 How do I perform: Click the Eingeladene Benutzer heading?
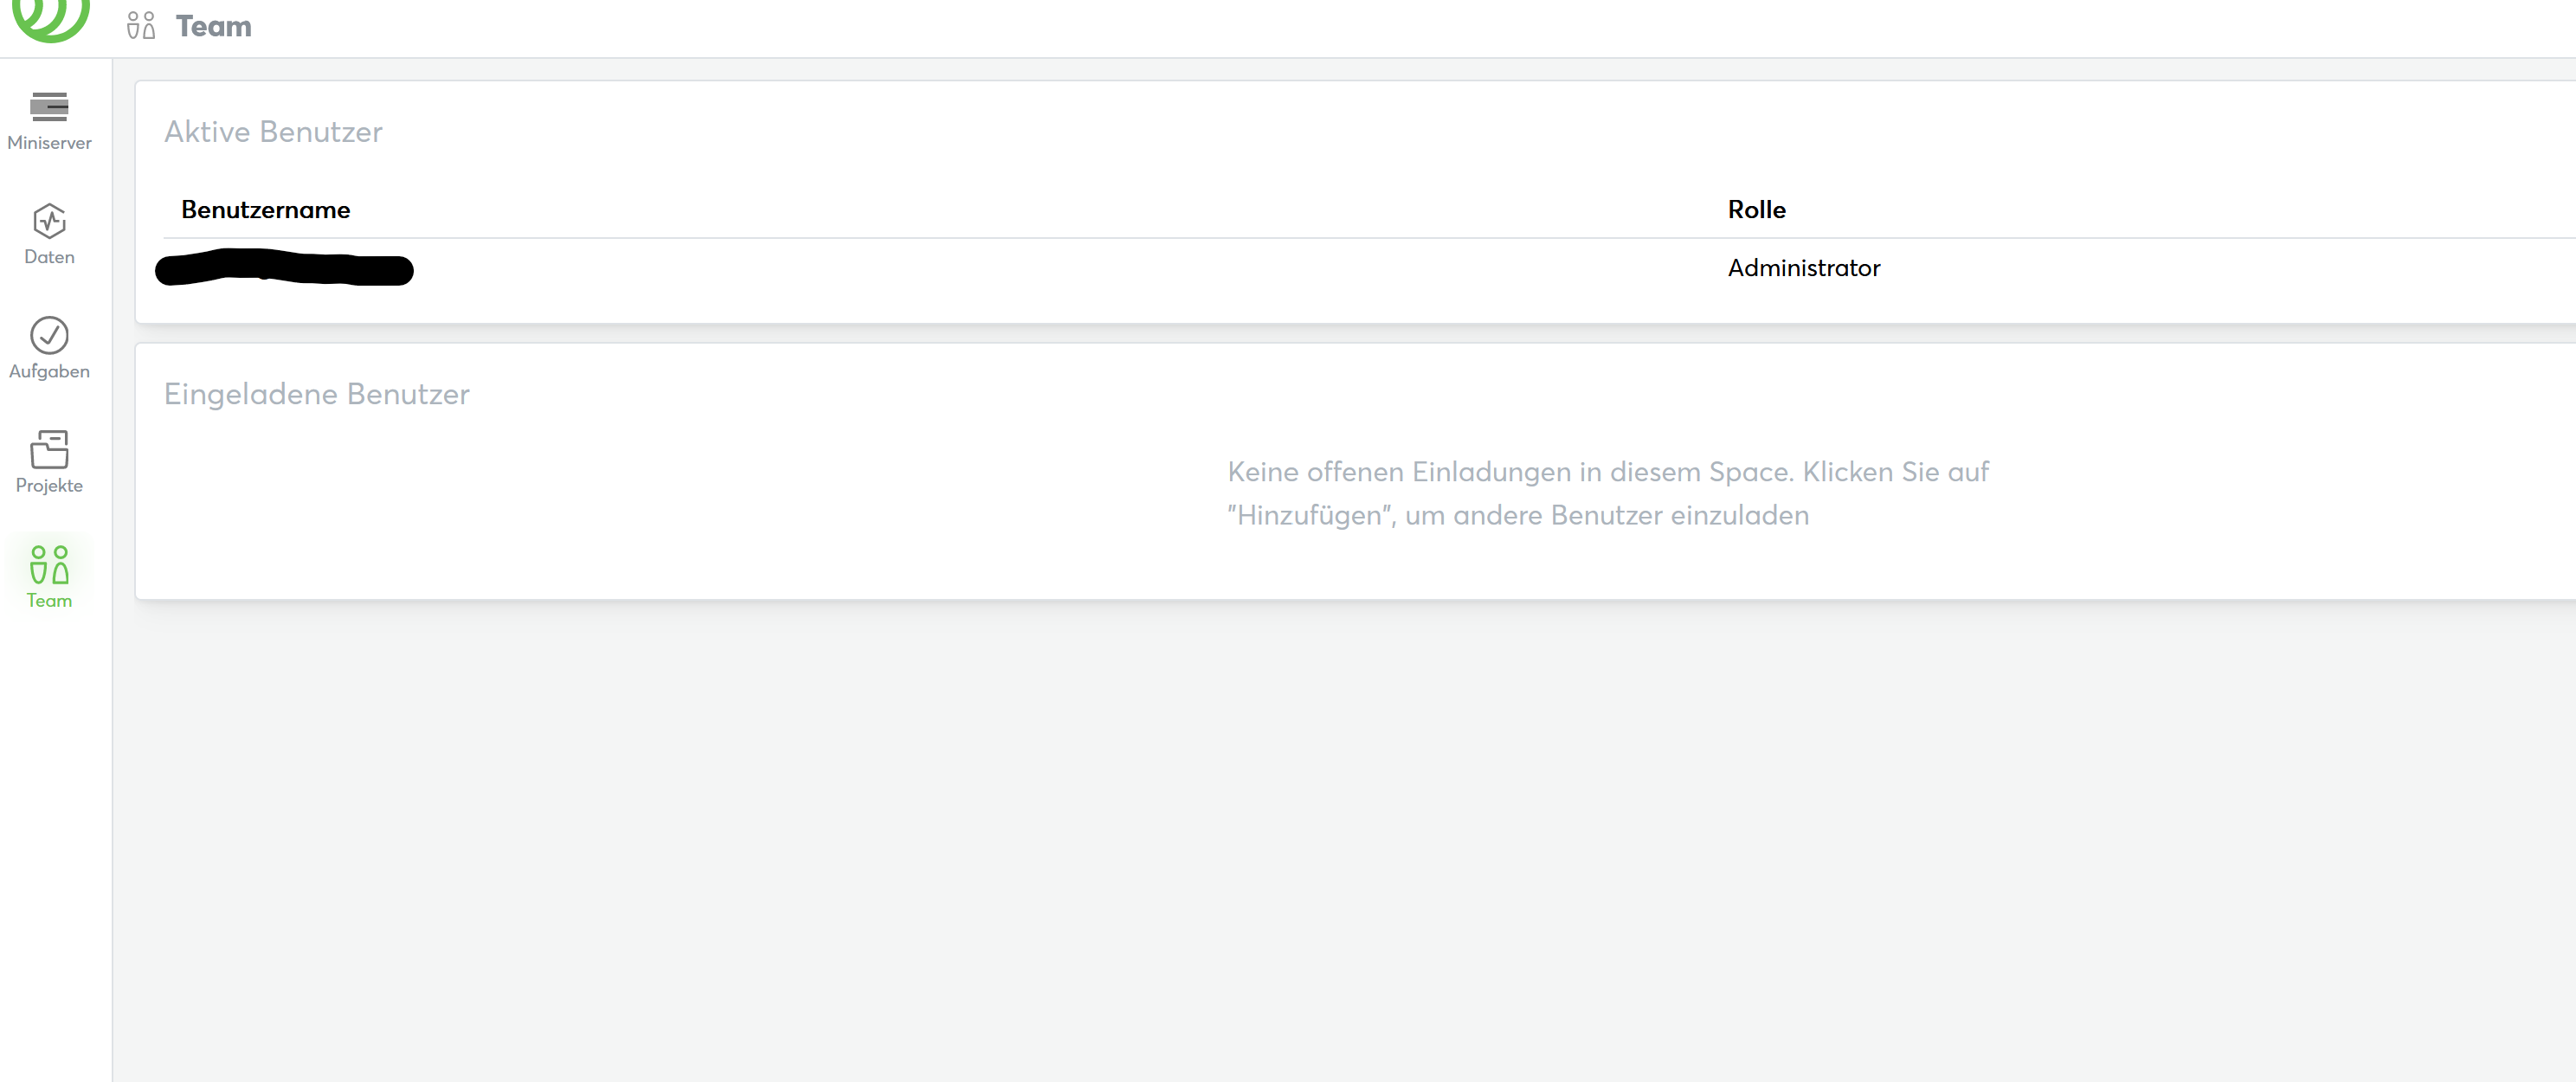point(316,394)
